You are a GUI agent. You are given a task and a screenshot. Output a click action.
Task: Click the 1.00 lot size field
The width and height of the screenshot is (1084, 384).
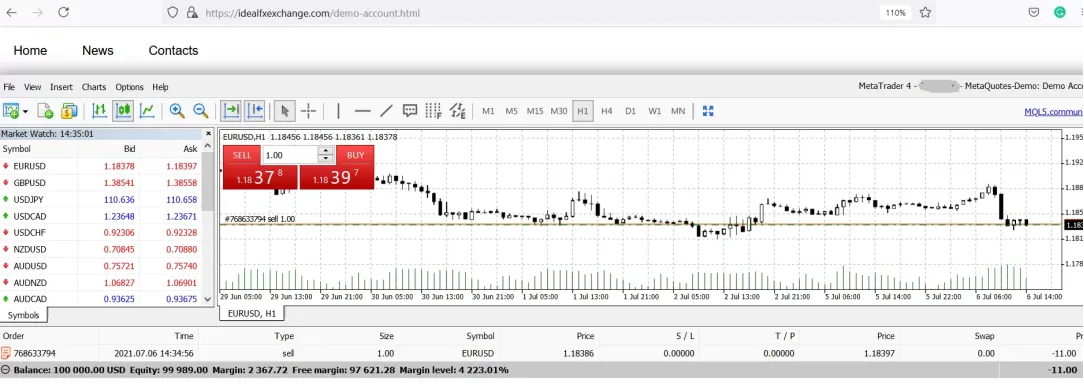coord(290,155)
